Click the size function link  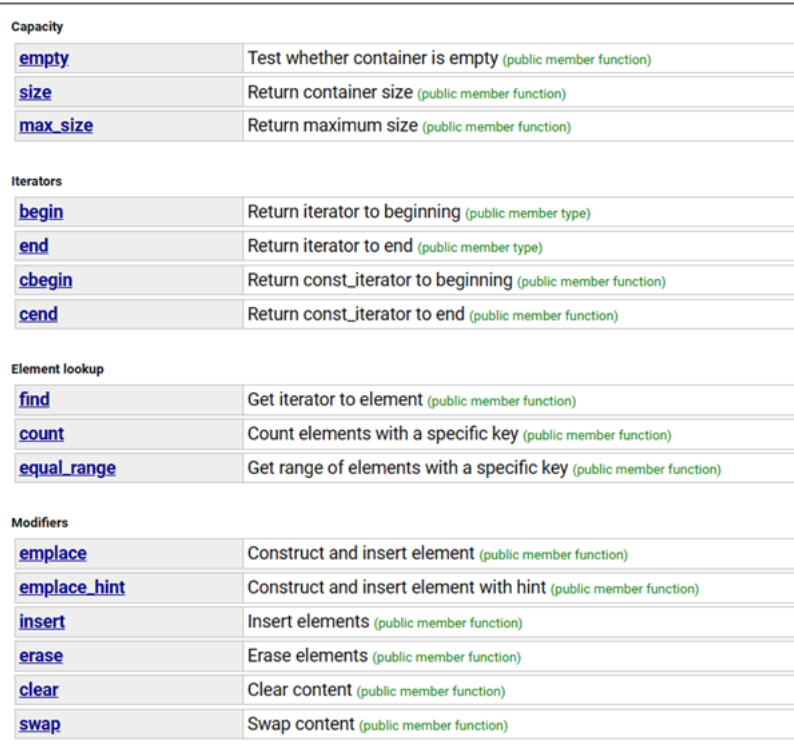35,92
